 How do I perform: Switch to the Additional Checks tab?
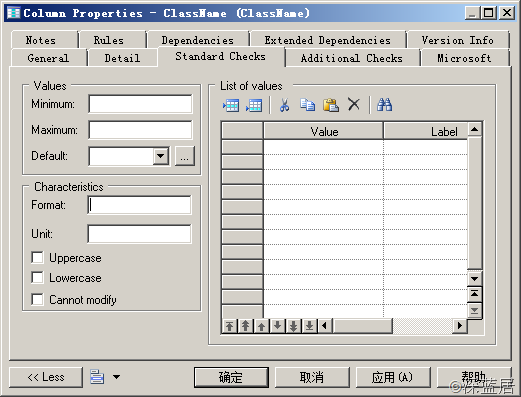[x=352, y=58]
